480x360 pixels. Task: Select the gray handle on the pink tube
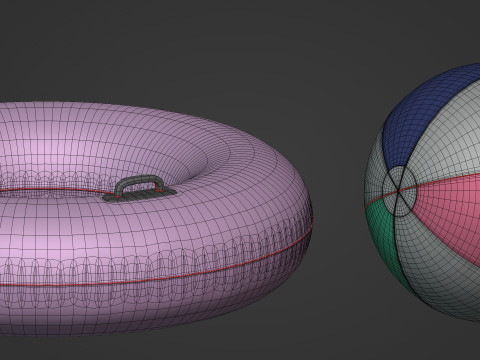tap(139, 188)
